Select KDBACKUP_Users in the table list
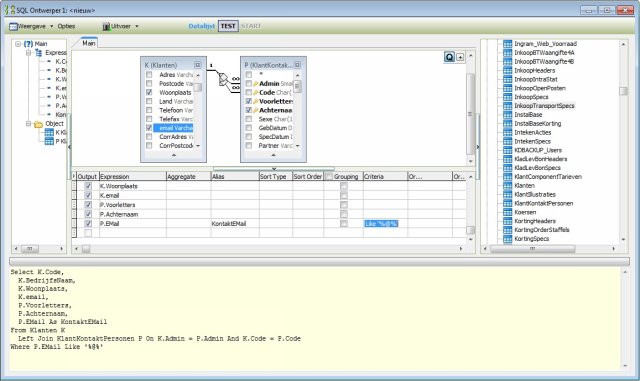This screenshot has height=381, width=640. [538, 150]
